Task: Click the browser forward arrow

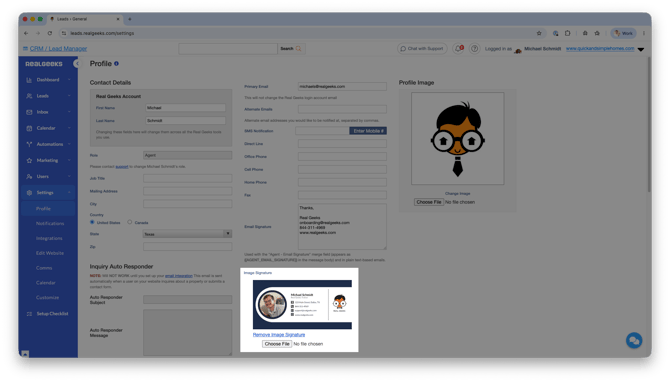Action: pyautogui.click(x=38, y=33)
